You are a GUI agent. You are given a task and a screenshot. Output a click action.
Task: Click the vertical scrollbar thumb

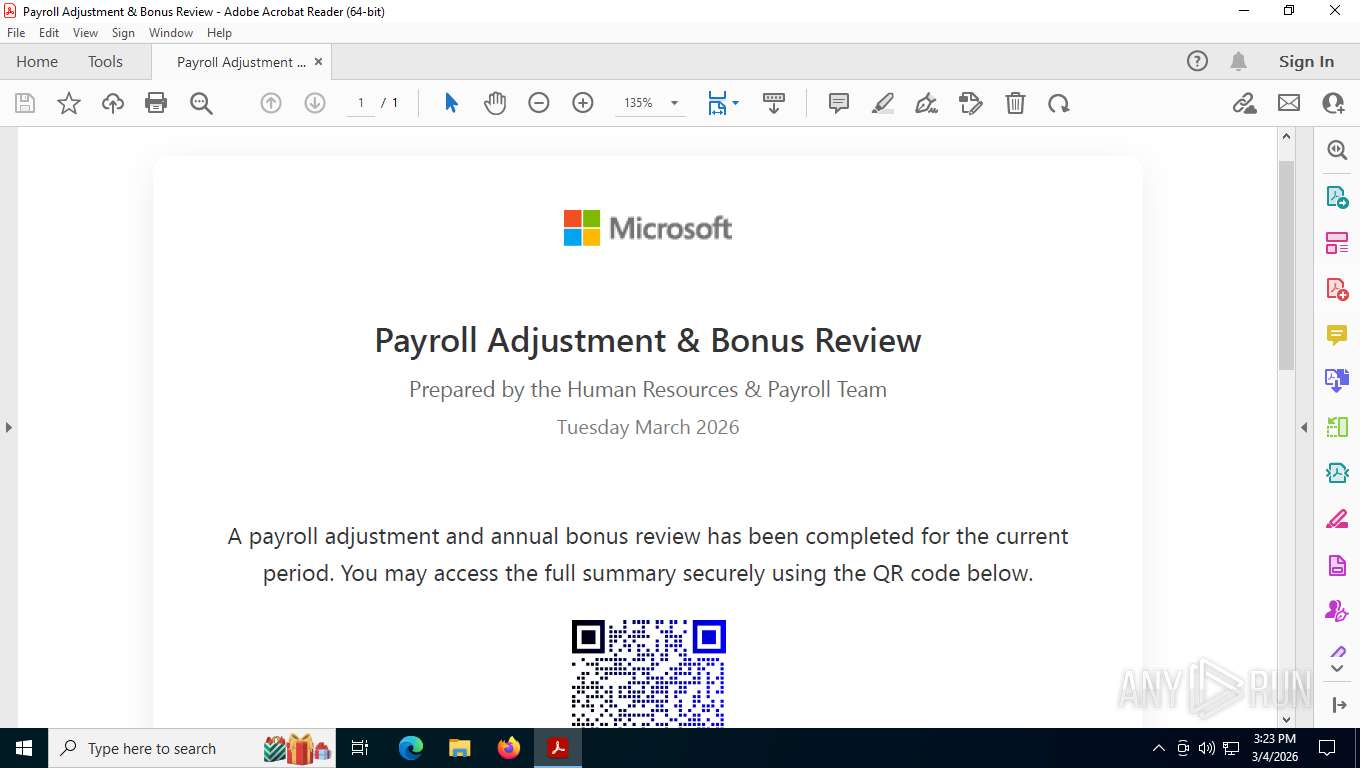tap(1287, 265)
